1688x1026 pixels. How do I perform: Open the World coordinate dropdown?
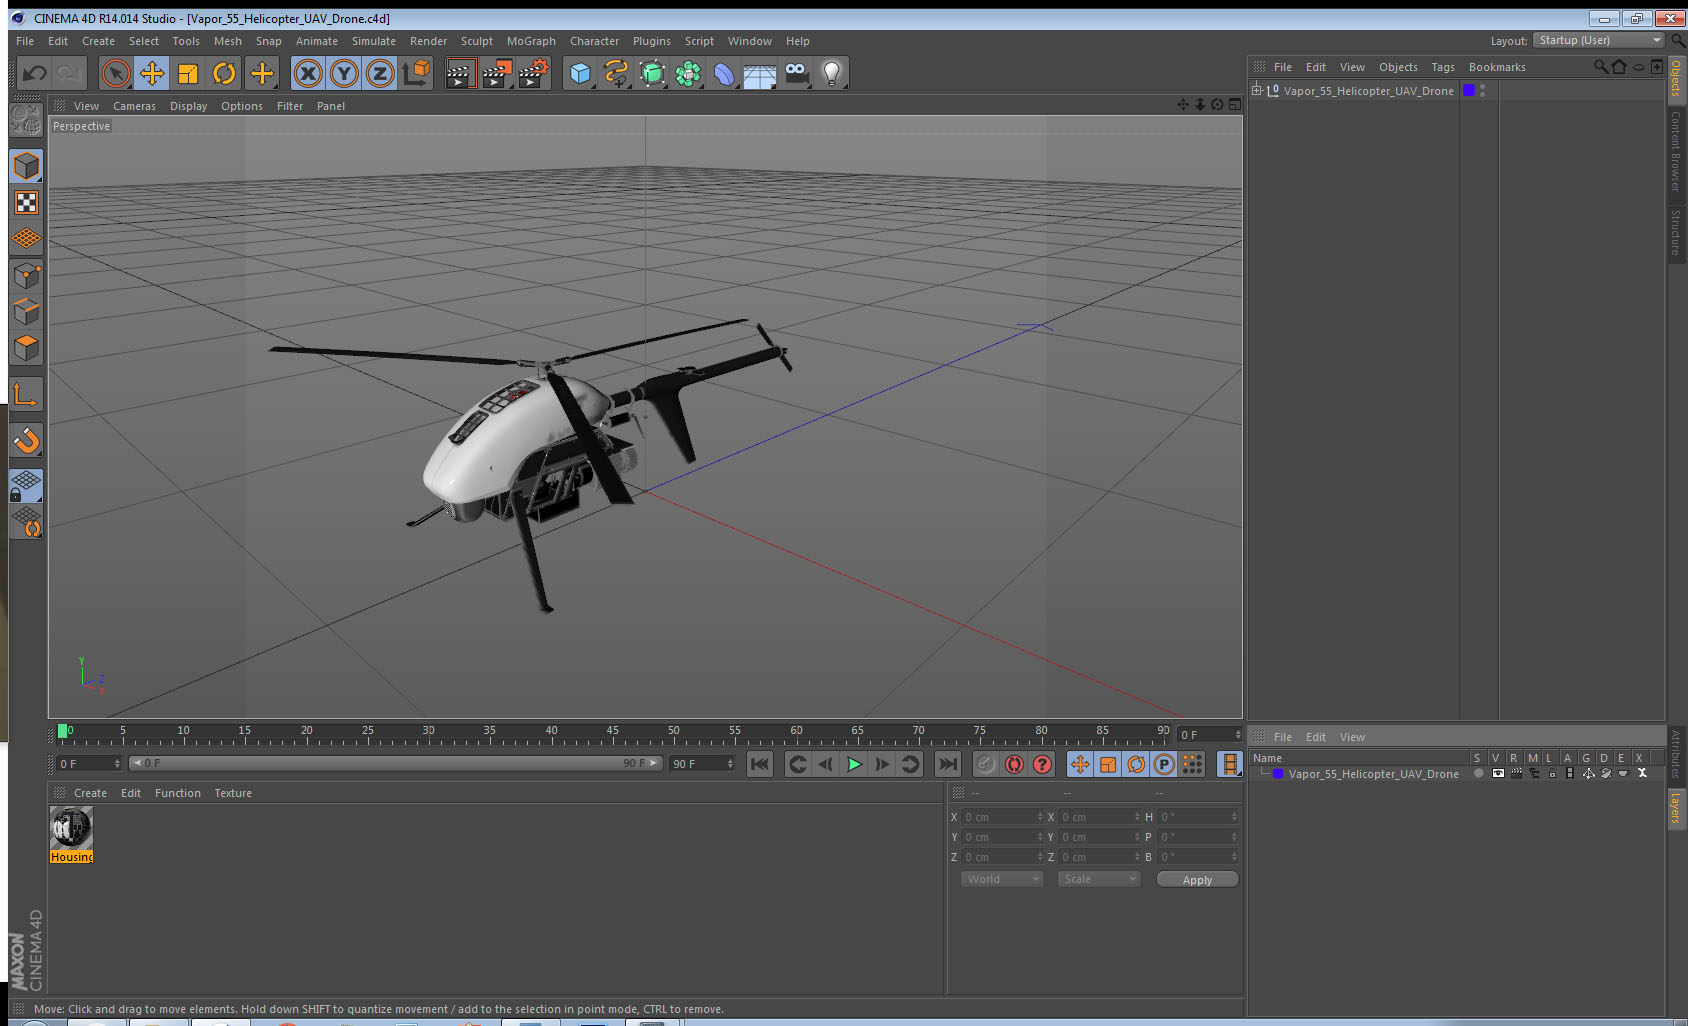pos(1002,879)
